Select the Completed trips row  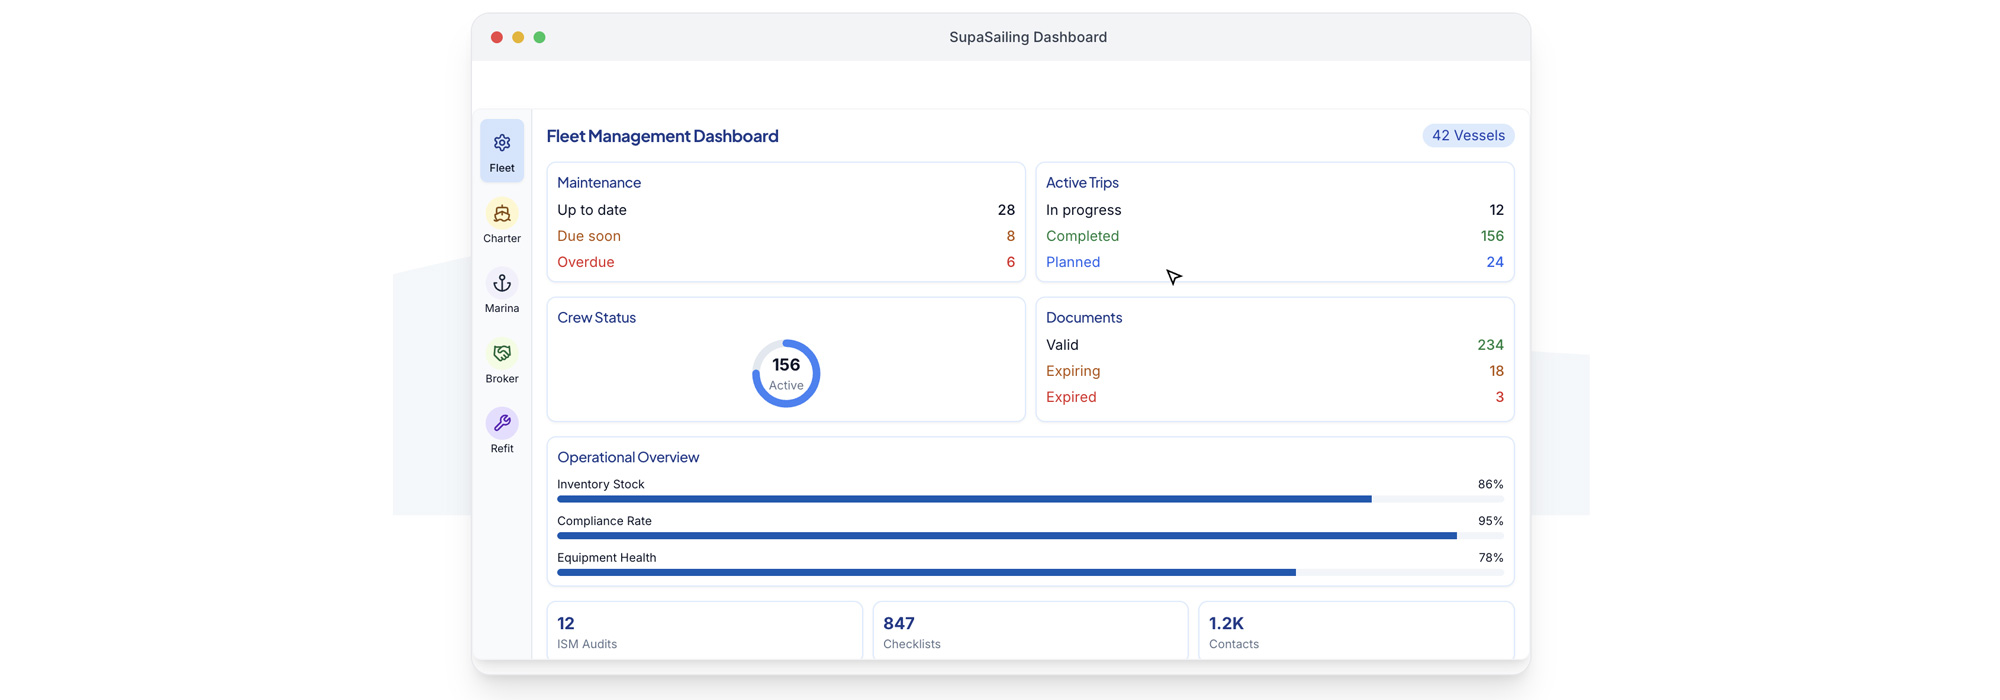(x=1274, y=236)
